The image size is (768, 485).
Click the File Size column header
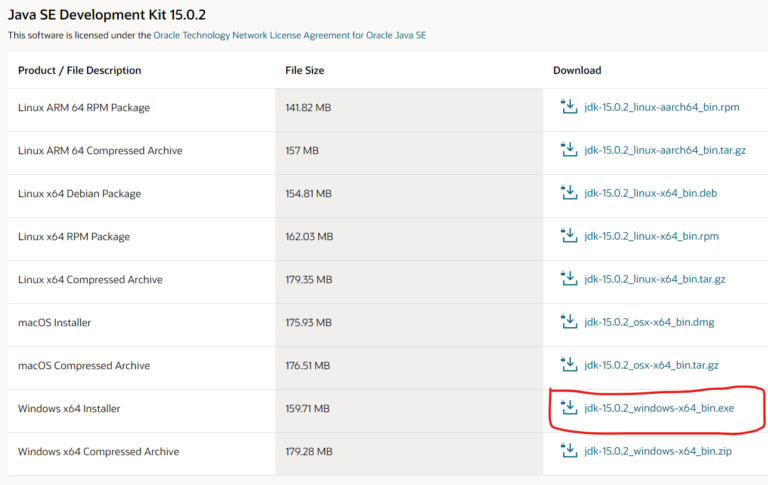click(x=305, y=71)
